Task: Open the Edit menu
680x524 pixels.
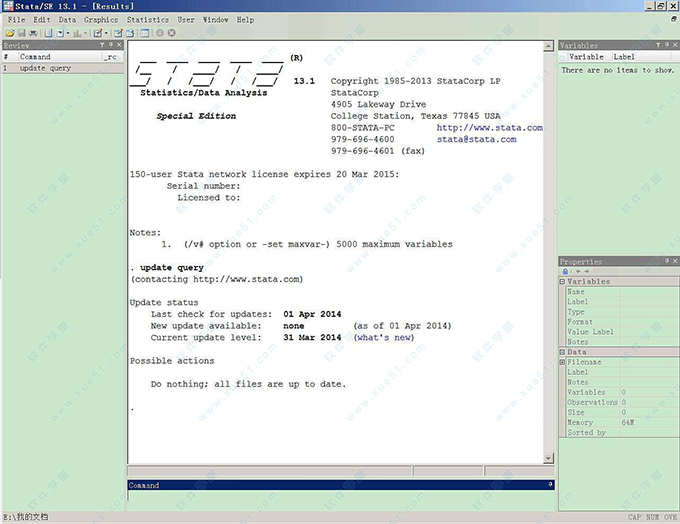Action: 42,20
